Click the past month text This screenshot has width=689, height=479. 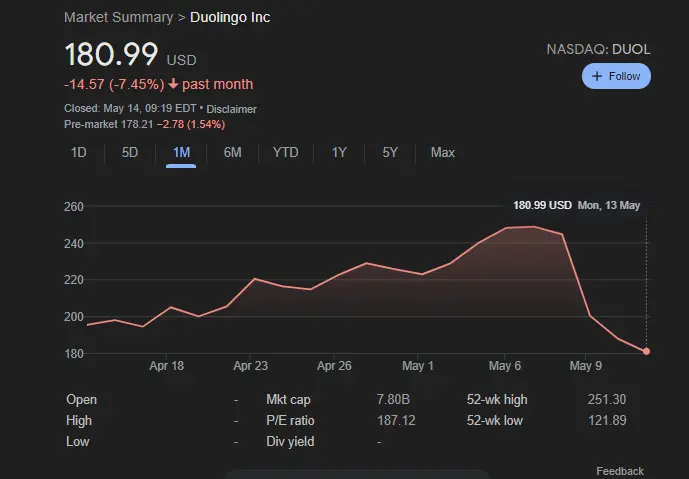(218, 84)
